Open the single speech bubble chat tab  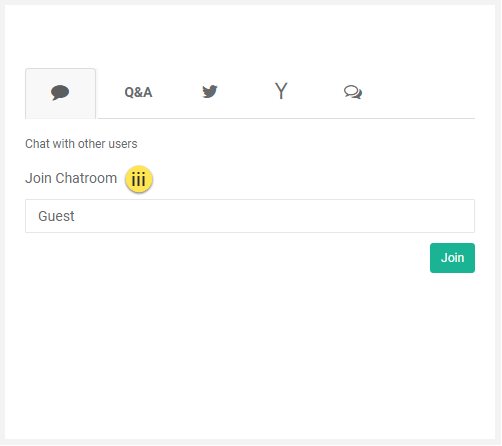60,93
